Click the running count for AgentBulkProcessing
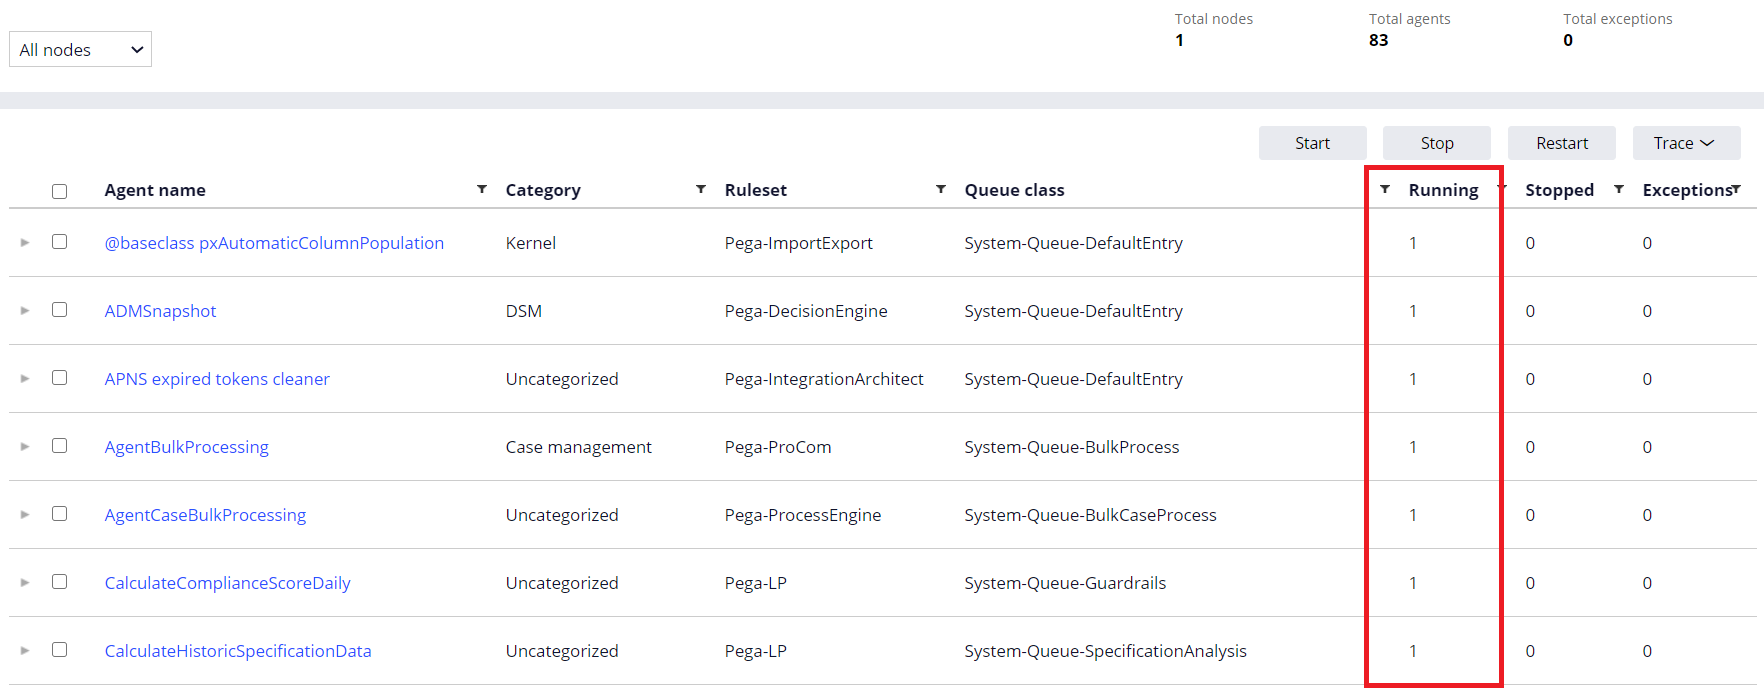The image size is (1764, 694). [x=1413, y=447]
